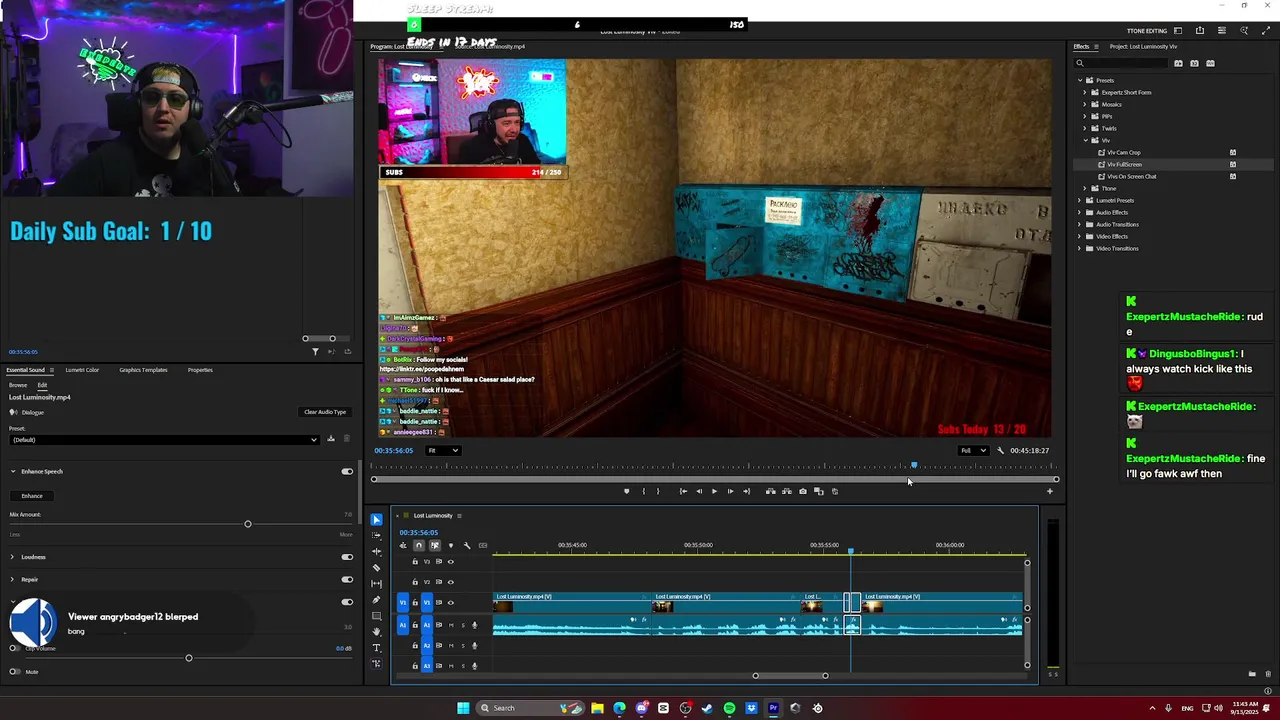Collapse the Enhance Speech section
This screenshot has width=1280, height=720.
pyautogui.click(x=13, y=471)
